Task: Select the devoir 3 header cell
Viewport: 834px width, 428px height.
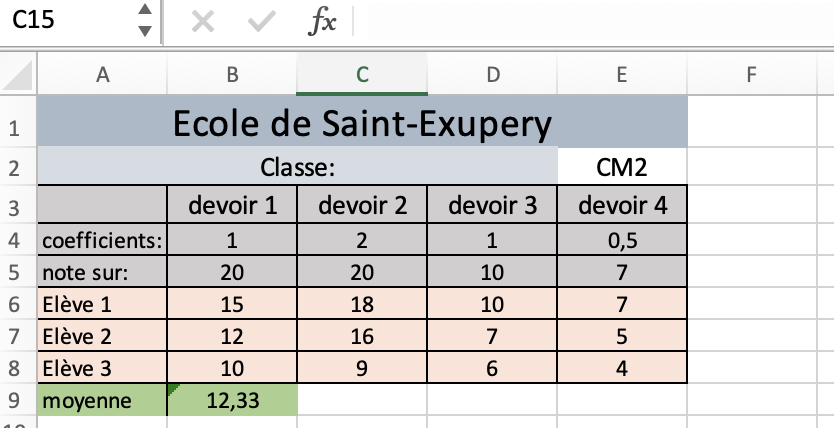Action: [x=492, y=205]
